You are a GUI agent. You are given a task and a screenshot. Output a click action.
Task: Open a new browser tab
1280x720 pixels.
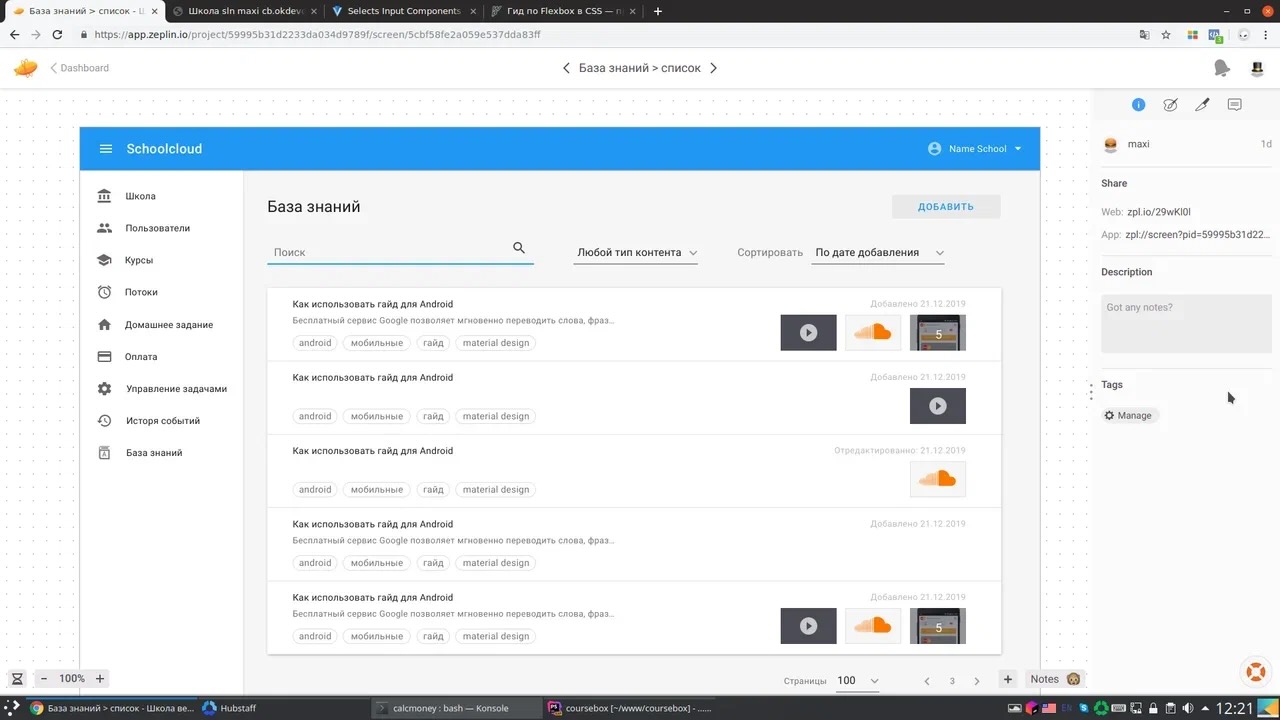pos(657,11)
